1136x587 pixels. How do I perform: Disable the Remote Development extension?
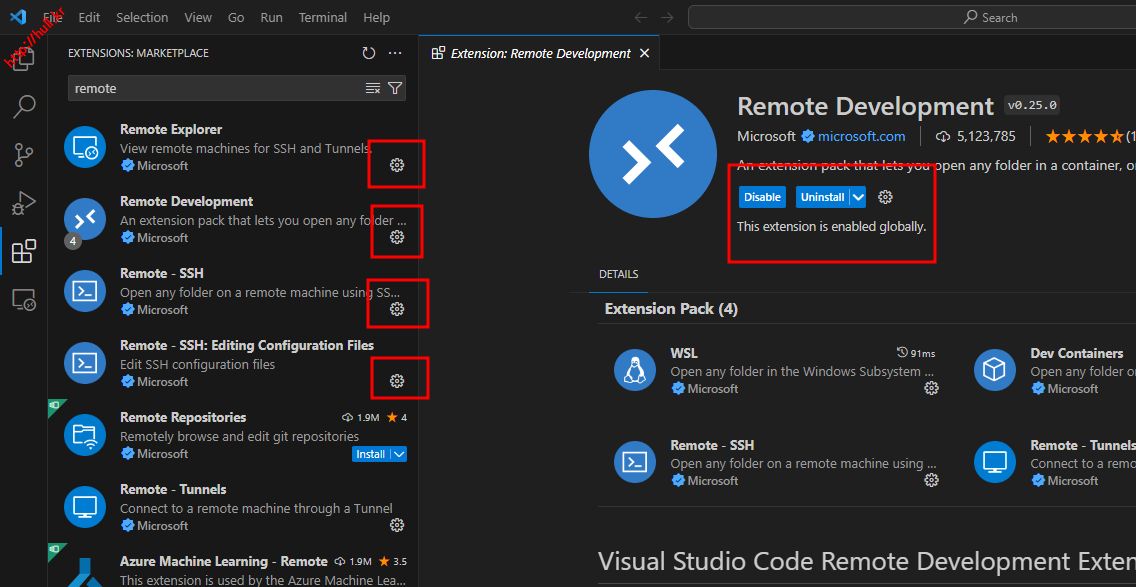(762, 197)
